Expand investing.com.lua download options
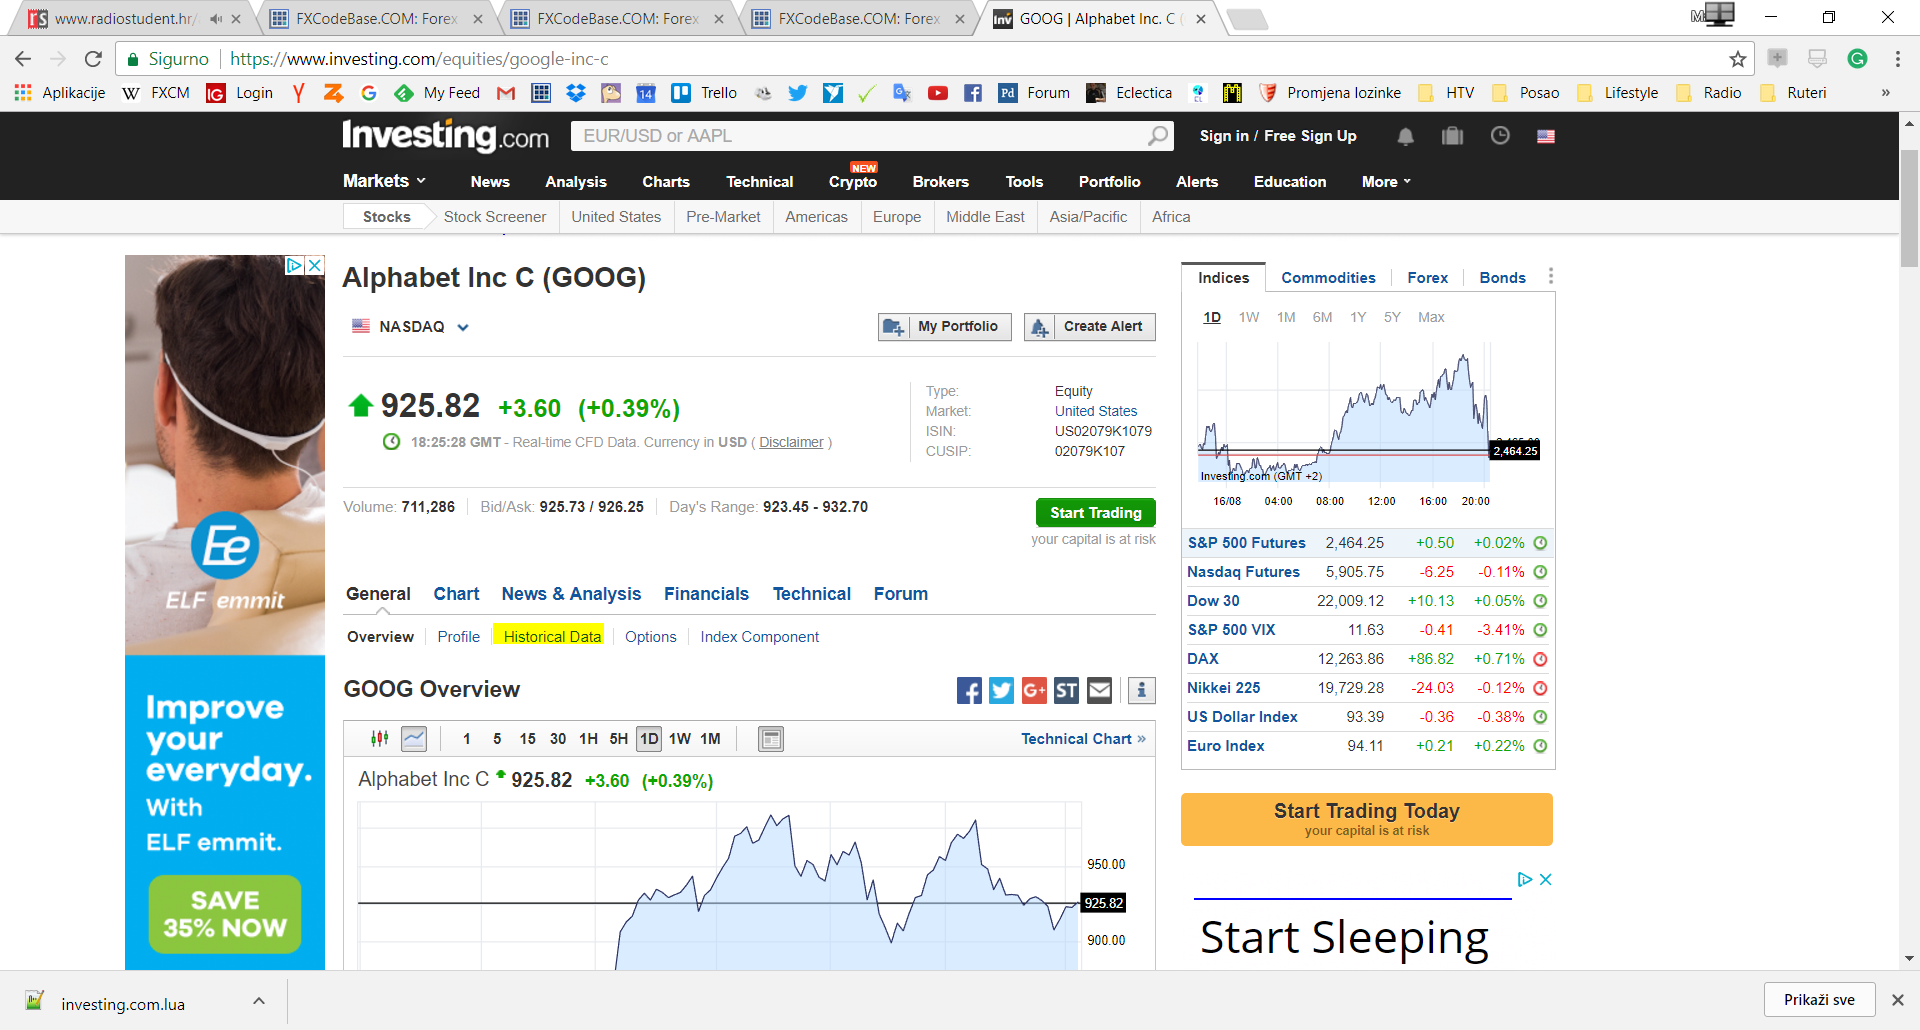 (259, 1001)
